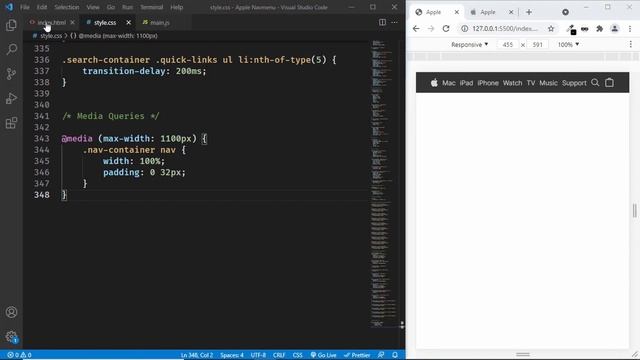
Task: Click errors and warnings status indicator
Action: click(19, 355)
